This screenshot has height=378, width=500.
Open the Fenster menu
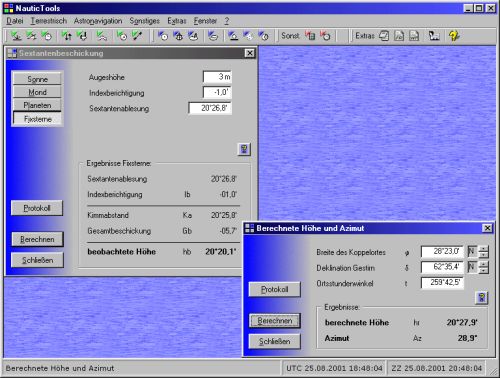point(205,21)
